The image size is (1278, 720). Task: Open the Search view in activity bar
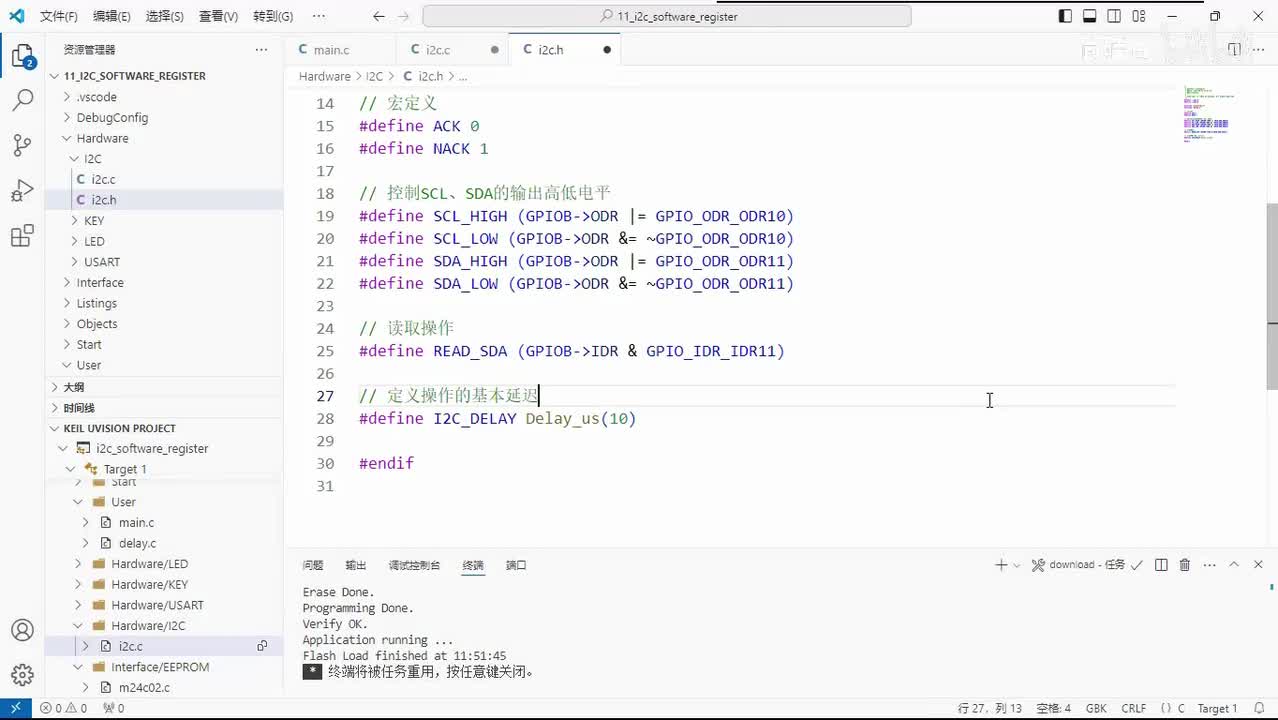22,100
